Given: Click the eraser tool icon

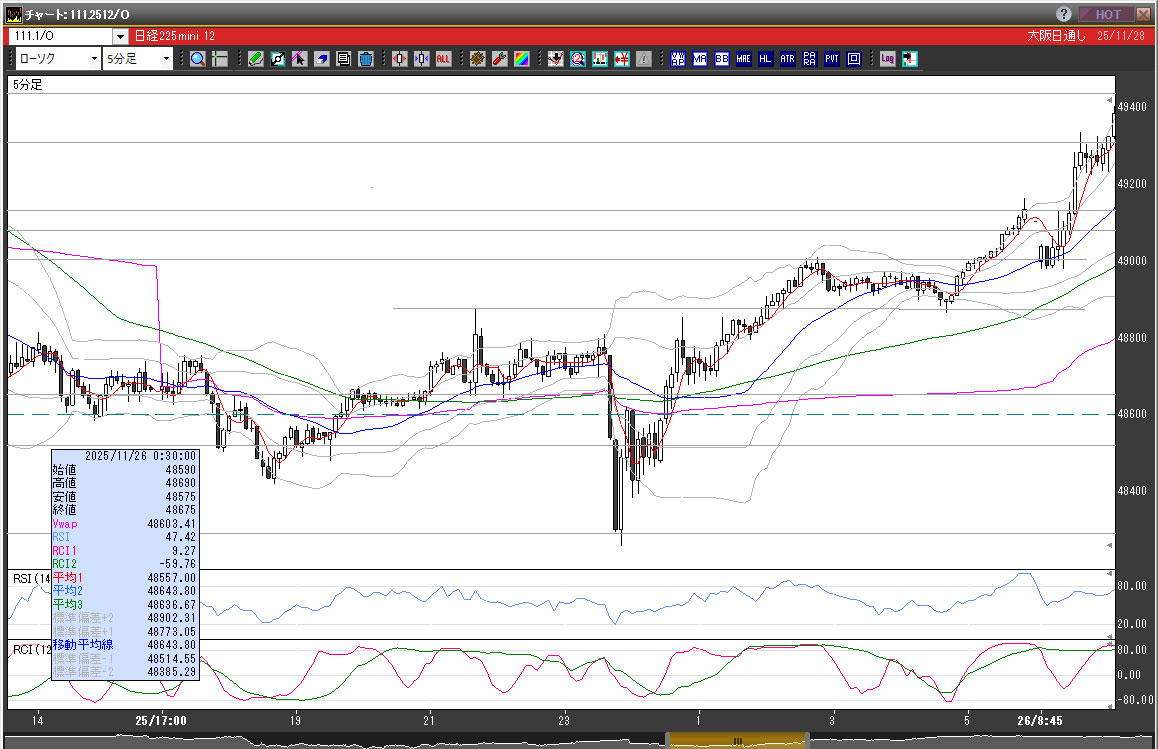Looking at the screenshot, I should [x=322, y=59].
